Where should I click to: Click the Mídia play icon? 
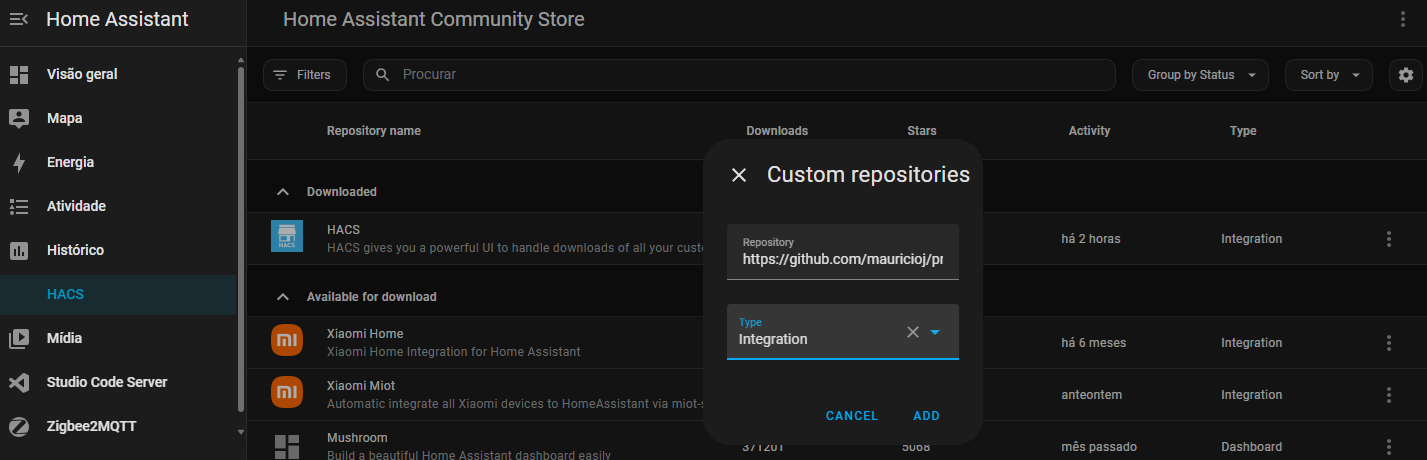19,338
